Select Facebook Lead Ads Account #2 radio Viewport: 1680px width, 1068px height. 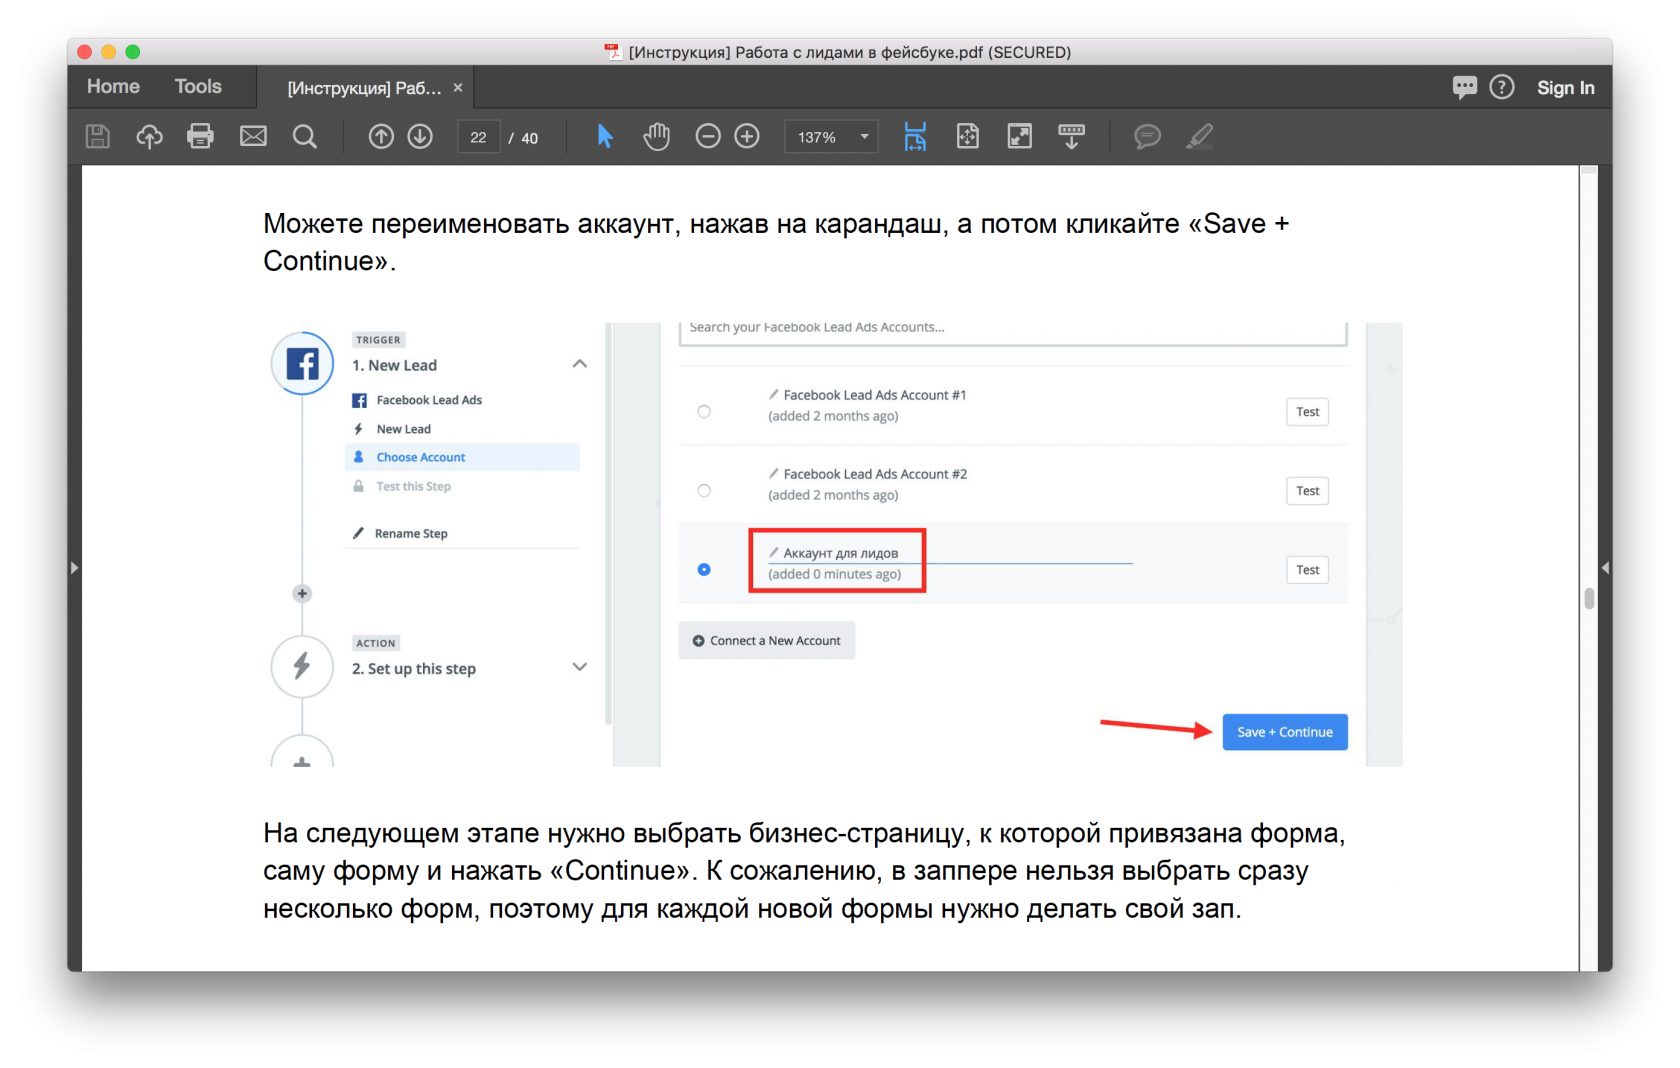point(704,490)
